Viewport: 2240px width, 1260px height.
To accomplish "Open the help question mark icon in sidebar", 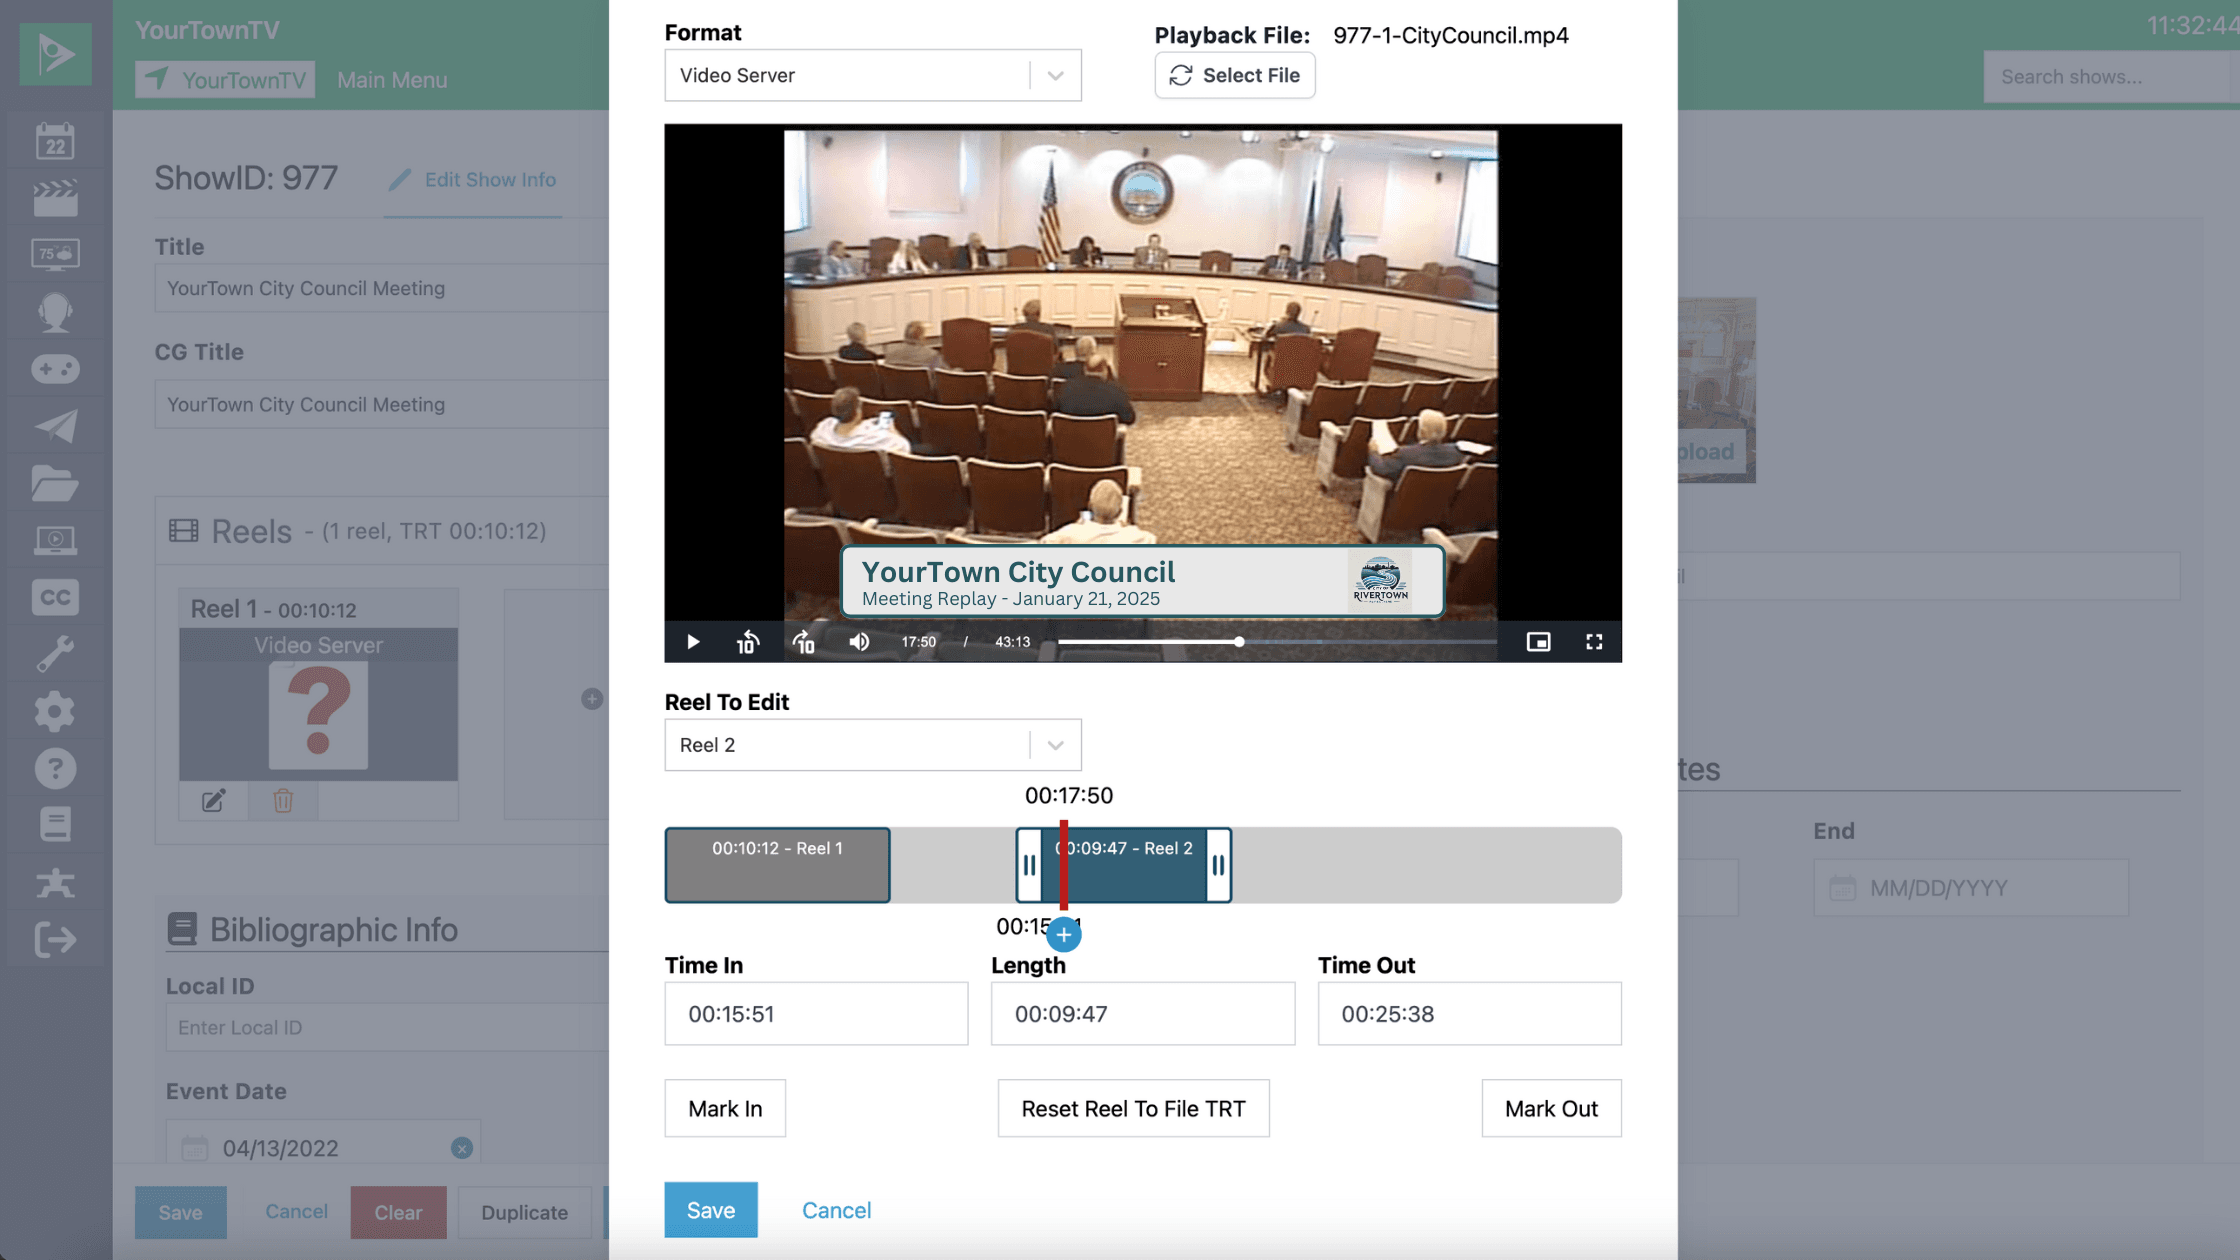I will [55, 768].
